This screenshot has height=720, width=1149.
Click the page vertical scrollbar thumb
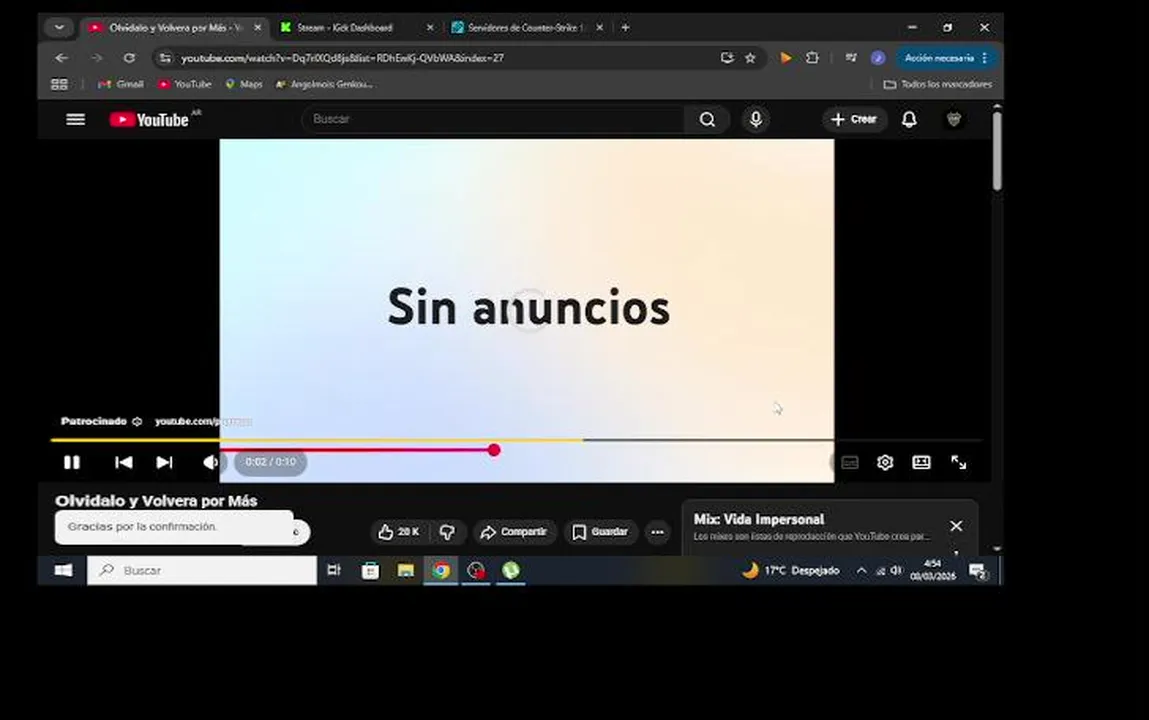[997, 150]
